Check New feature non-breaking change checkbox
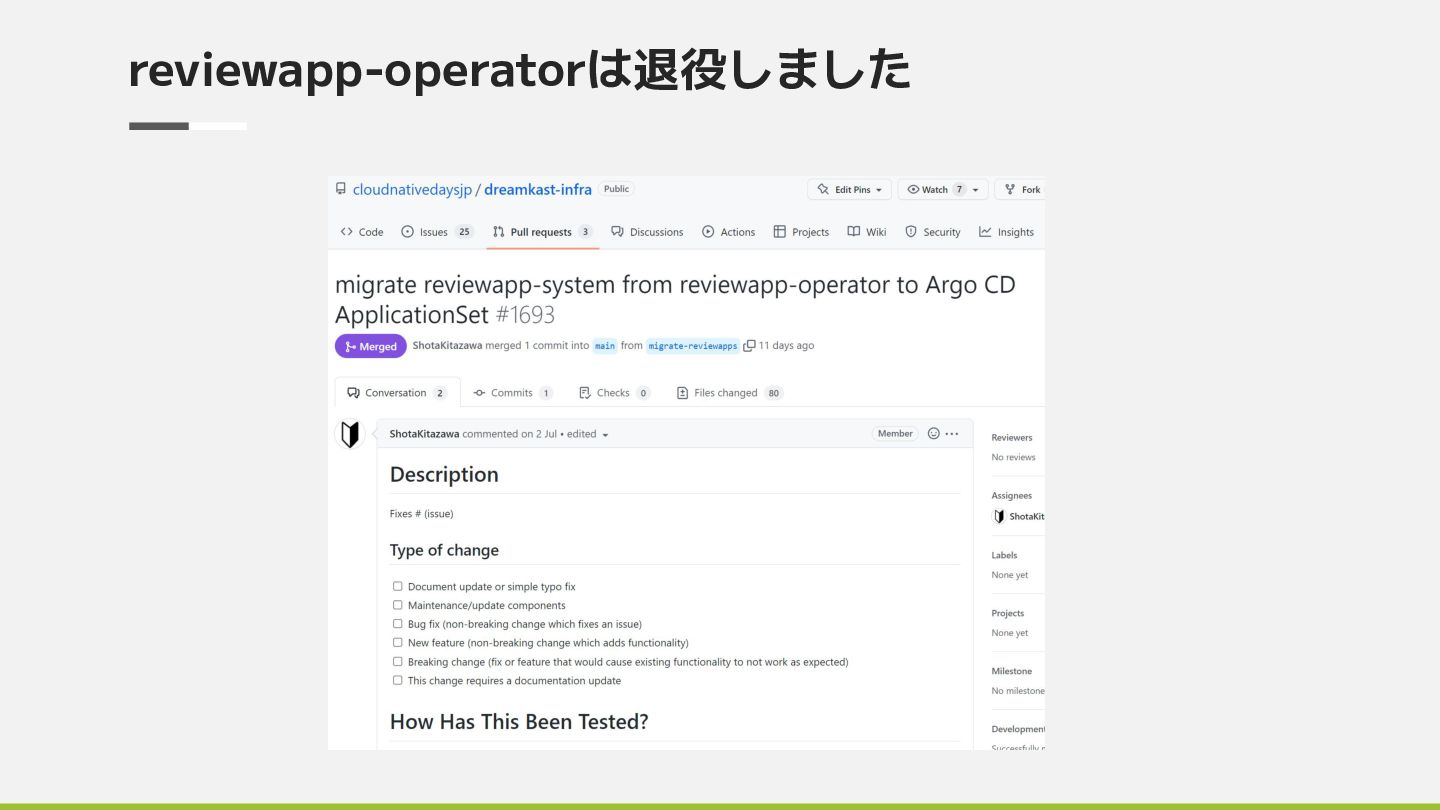The image size is (1440, 810). [398, 643]
